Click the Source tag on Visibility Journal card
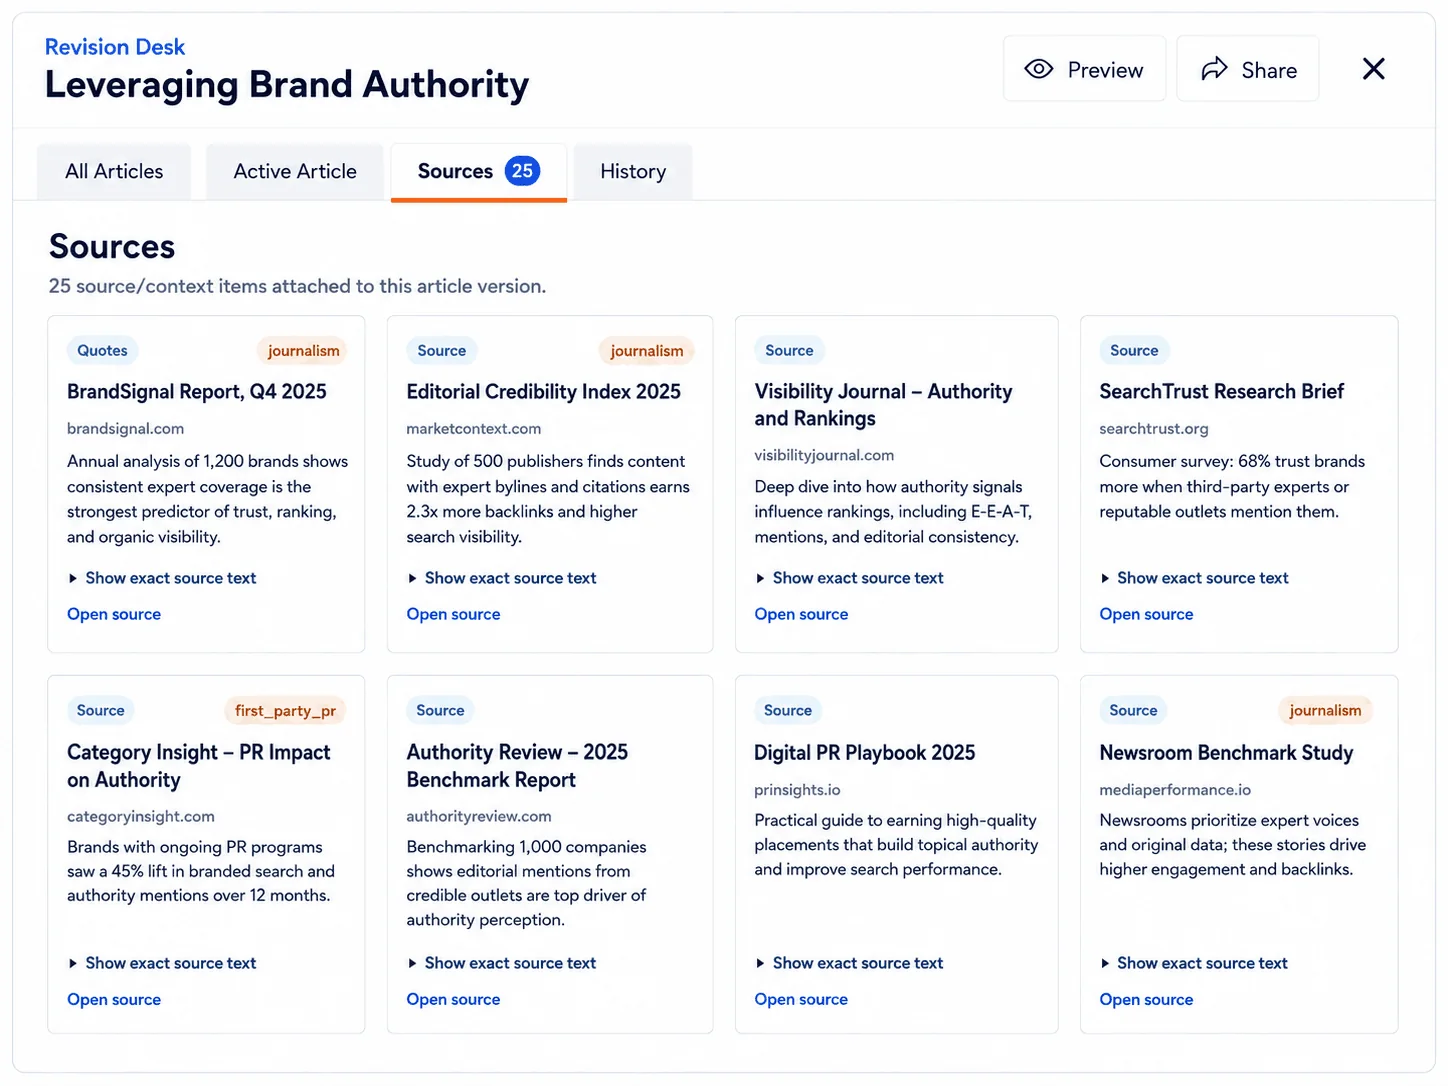The image size is (1448, 1086). click(x=789, y=351)
